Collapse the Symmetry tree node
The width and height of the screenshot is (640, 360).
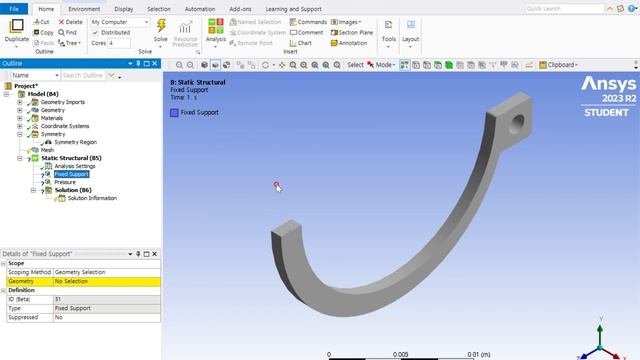[20, 134]
